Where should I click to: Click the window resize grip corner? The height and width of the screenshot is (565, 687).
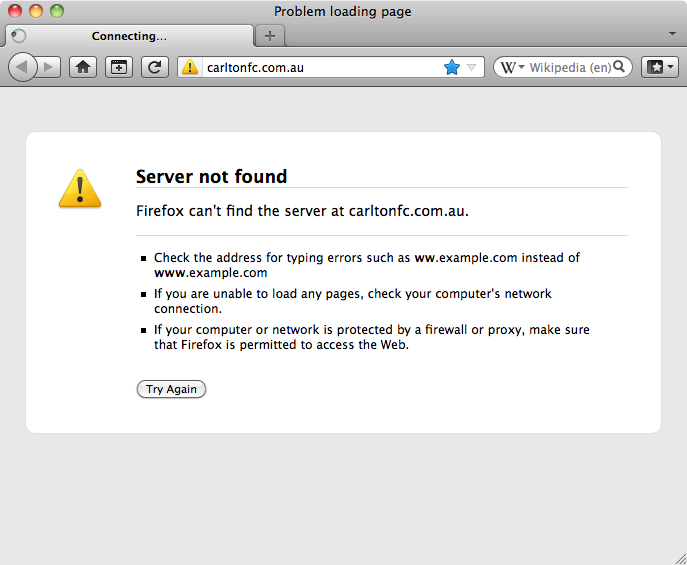678,557
